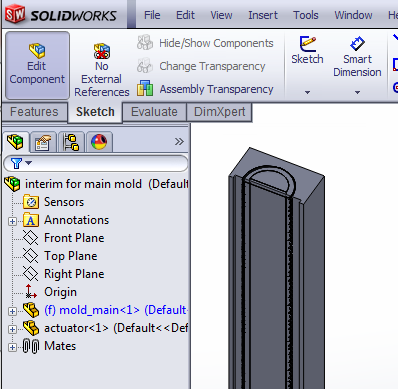The width and height of the screenshot is (398, 389).
Task: Expand the mold_main<1> component
Action: pyautogui.click(x=12, y=311)
